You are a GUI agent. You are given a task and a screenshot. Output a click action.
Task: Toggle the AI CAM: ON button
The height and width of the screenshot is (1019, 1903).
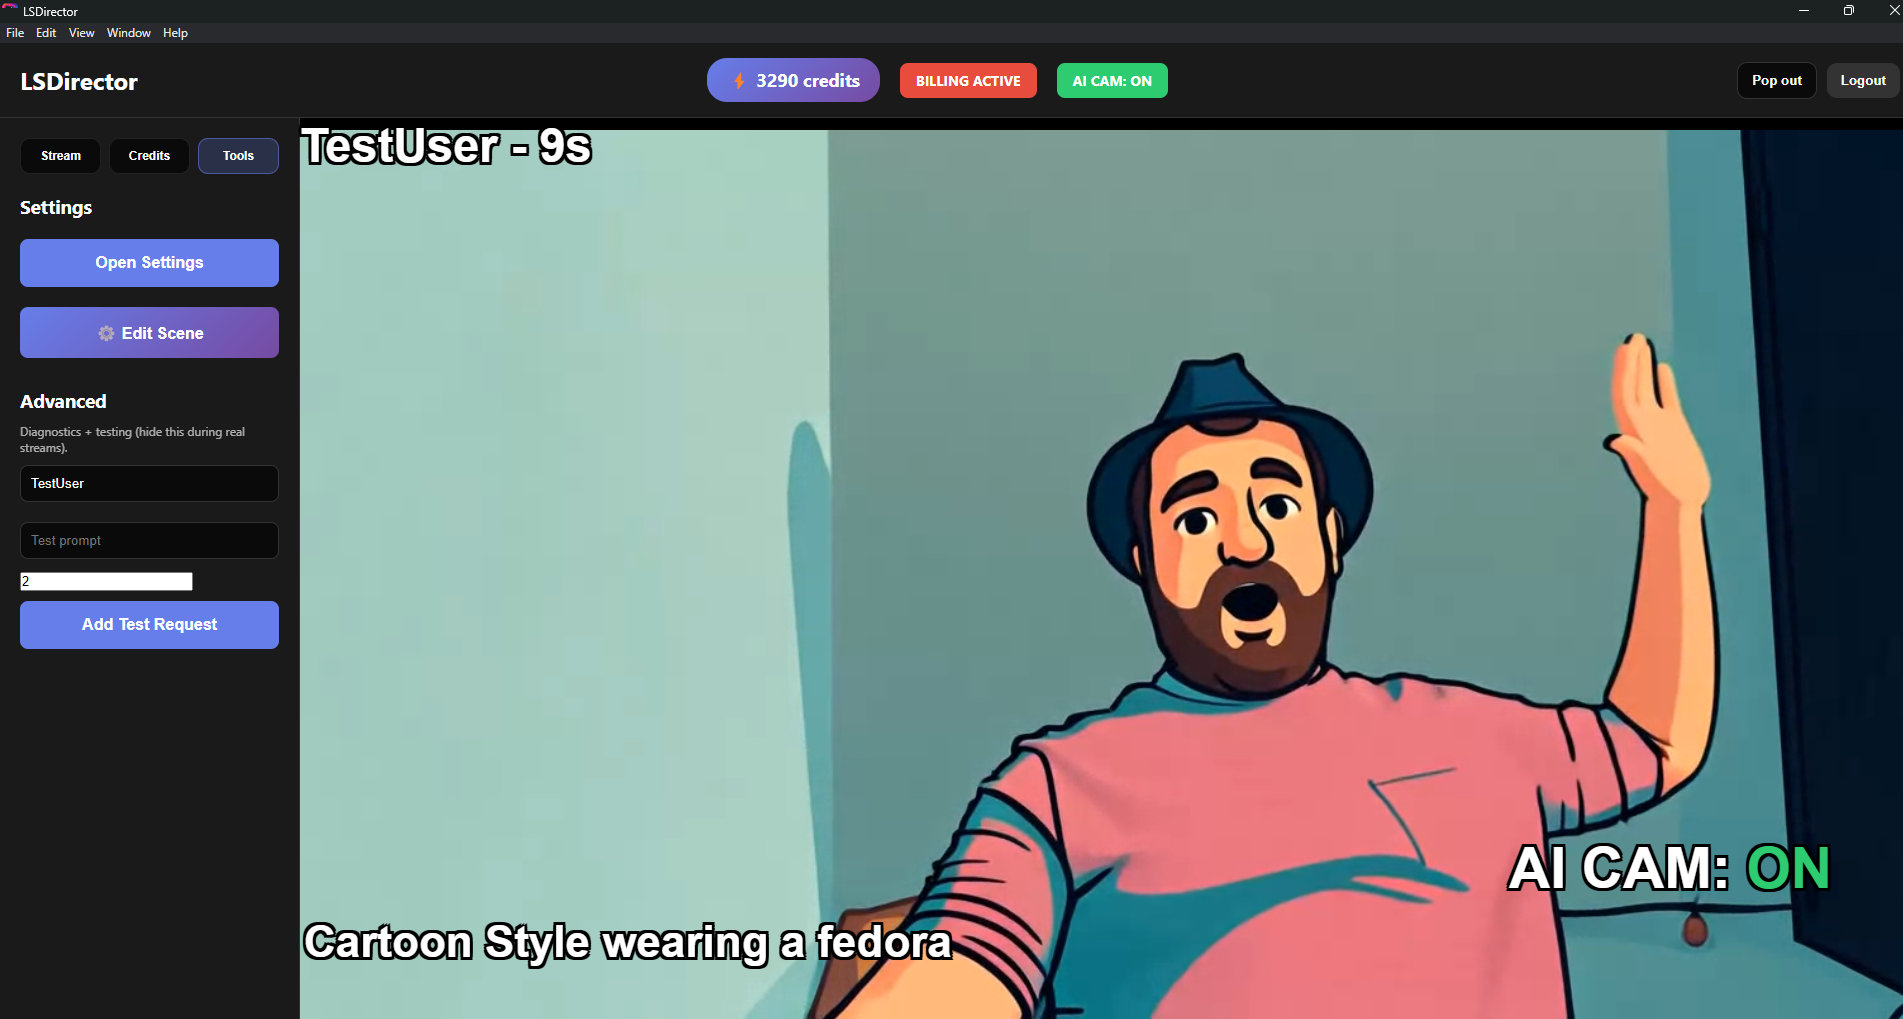pyautogui.click(x=1111, y=81)
